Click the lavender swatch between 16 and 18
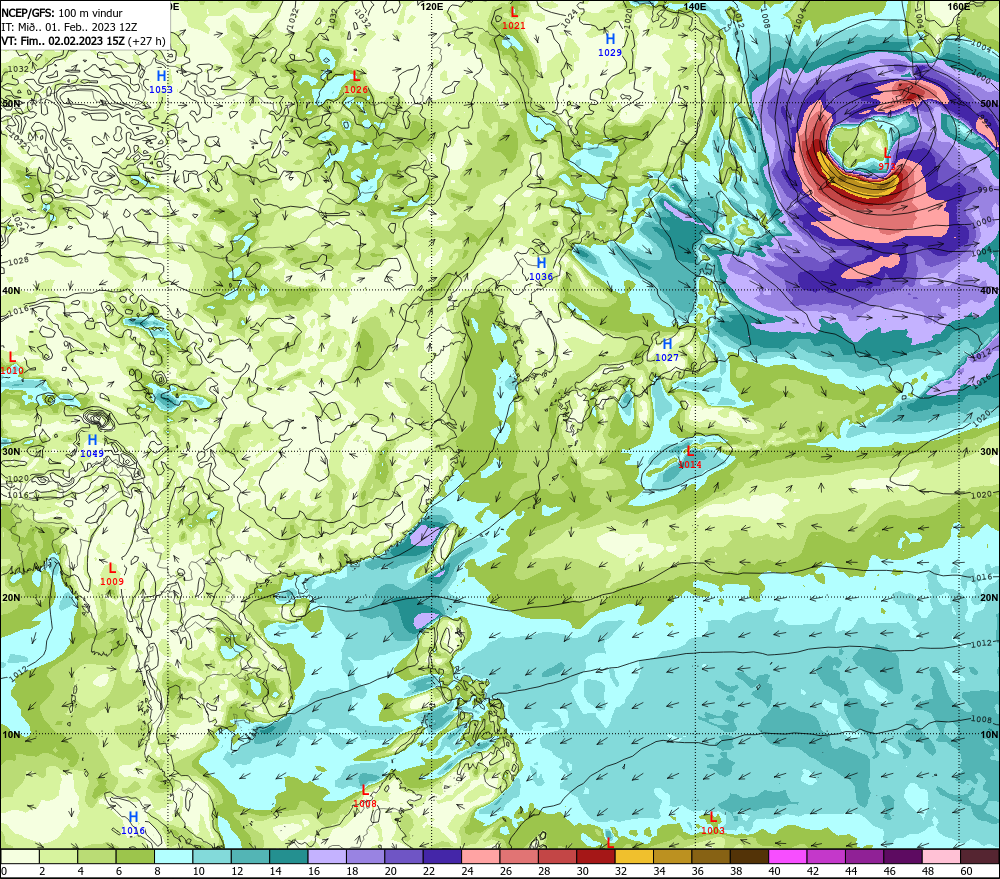 (x=327, y=856)
